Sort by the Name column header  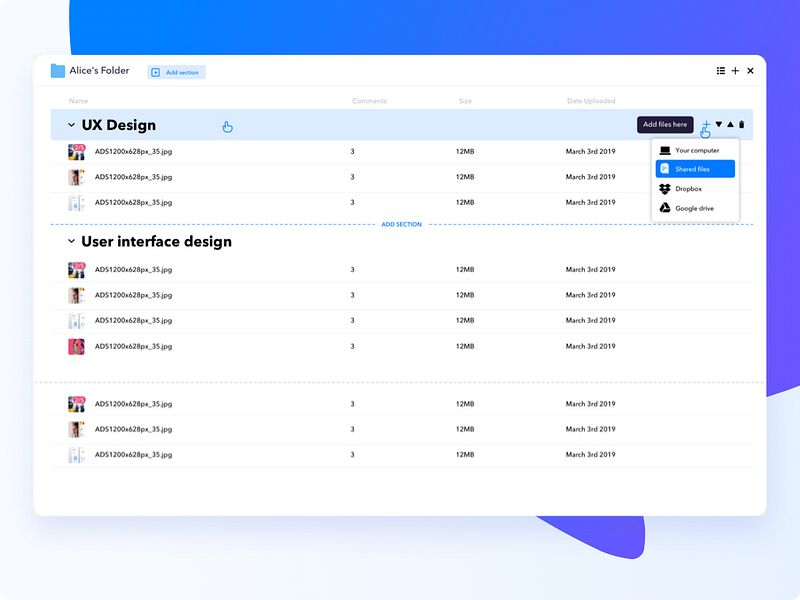79,101
